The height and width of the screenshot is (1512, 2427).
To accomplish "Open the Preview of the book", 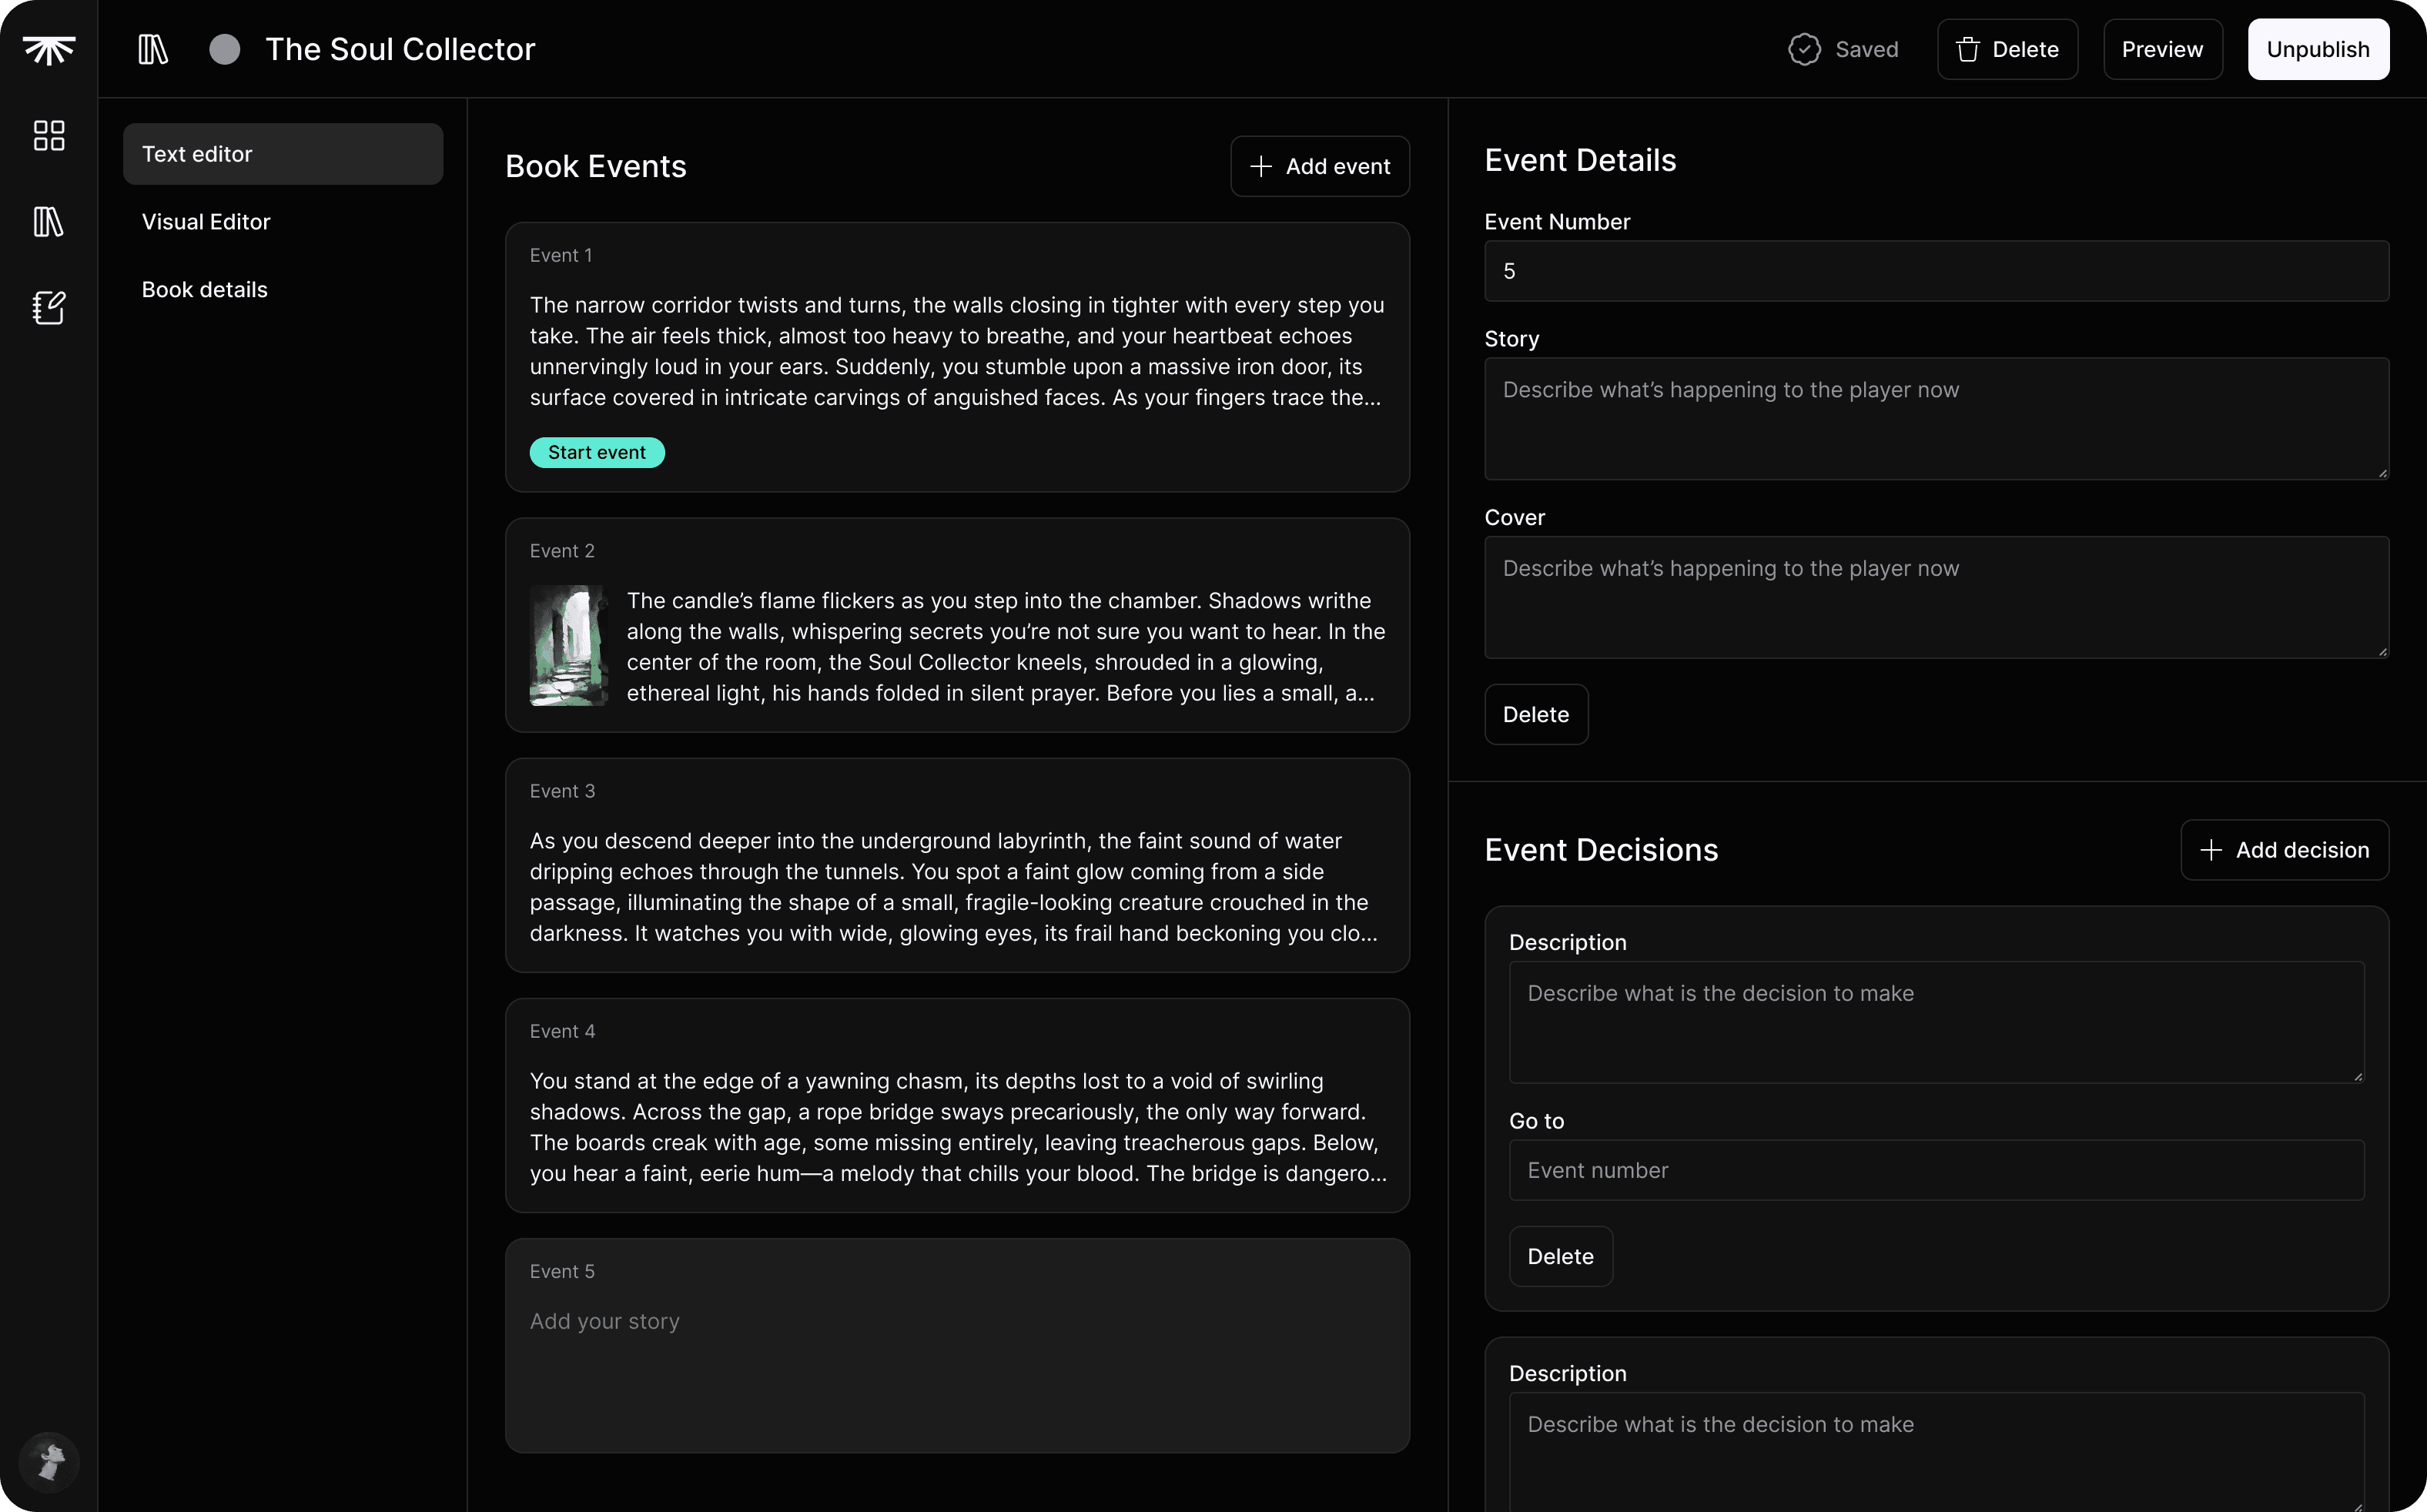I will [x=2162, y=49].
